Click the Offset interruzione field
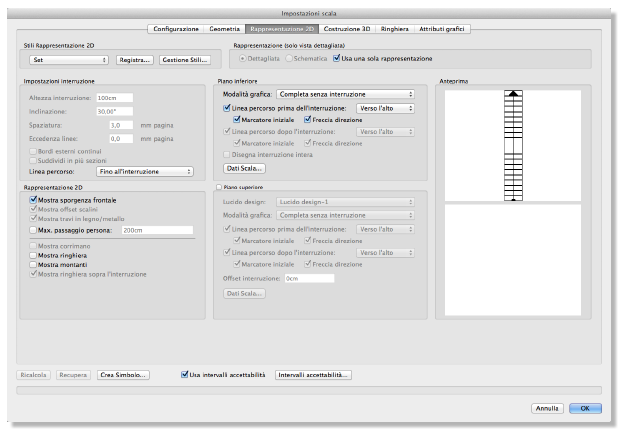Screen dimensions: 624x436 pos(309,278)
